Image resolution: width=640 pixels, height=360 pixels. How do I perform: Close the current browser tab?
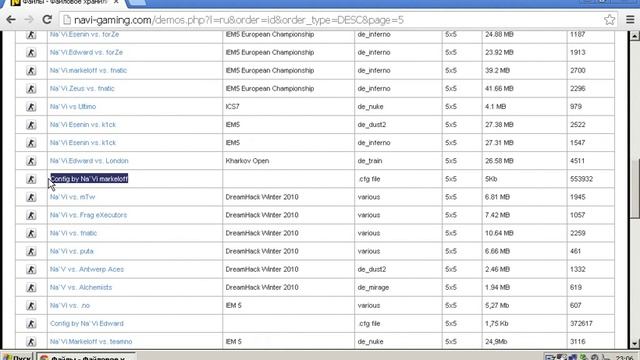click(x=116, y=2)
